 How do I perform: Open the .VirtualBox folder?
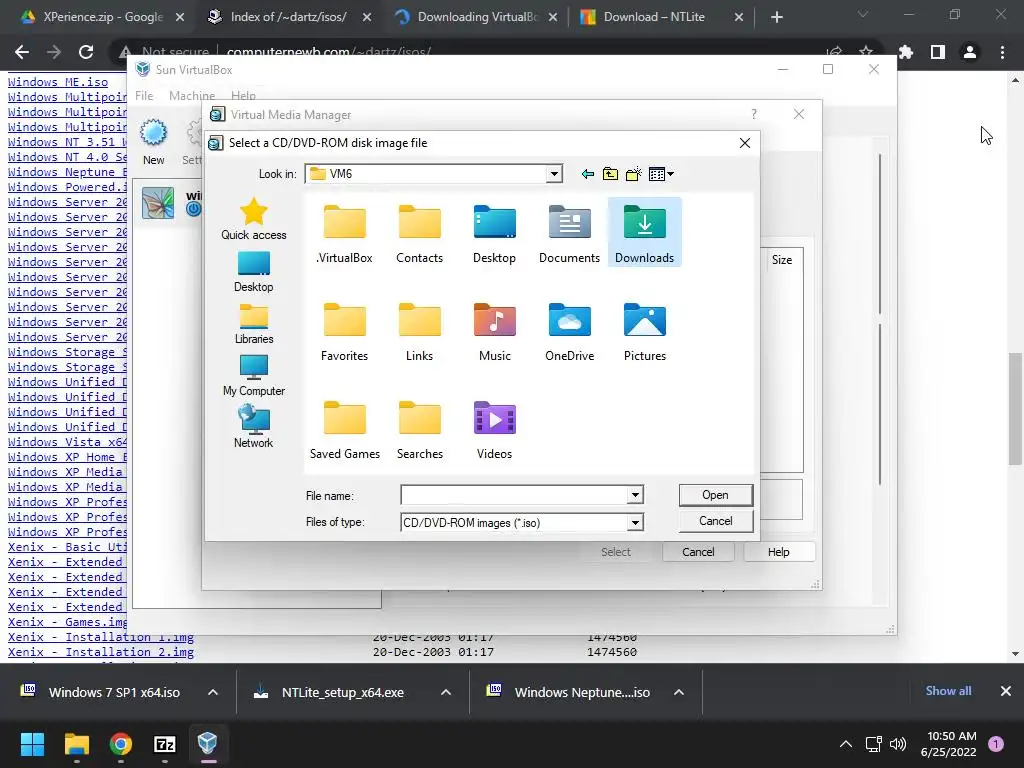coord(344,233)
